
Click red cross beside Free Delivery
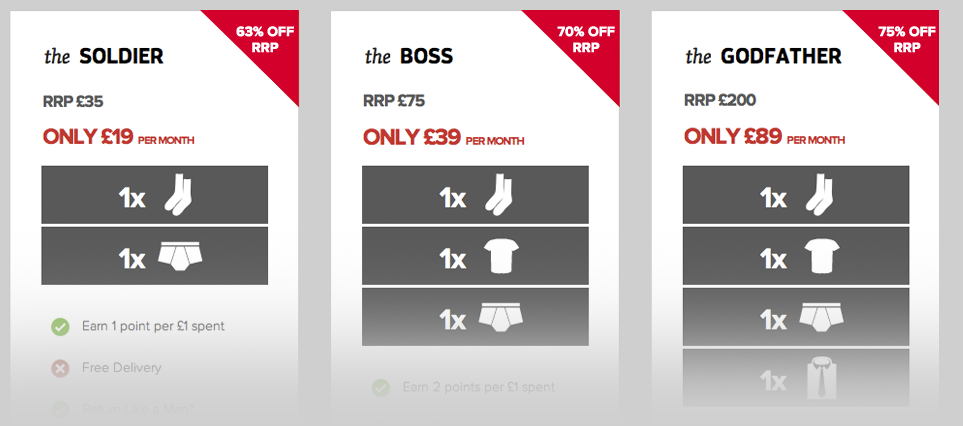click(x=60, y=368)
